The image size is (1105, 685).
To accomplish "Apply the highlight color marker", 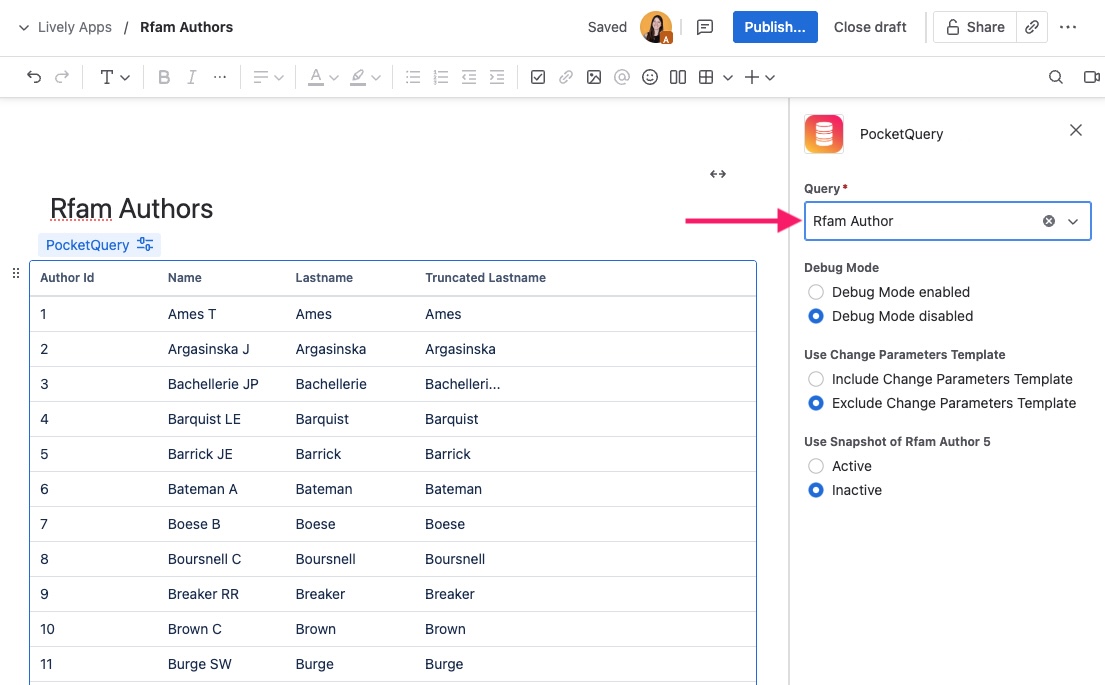I will pos(358,78).
